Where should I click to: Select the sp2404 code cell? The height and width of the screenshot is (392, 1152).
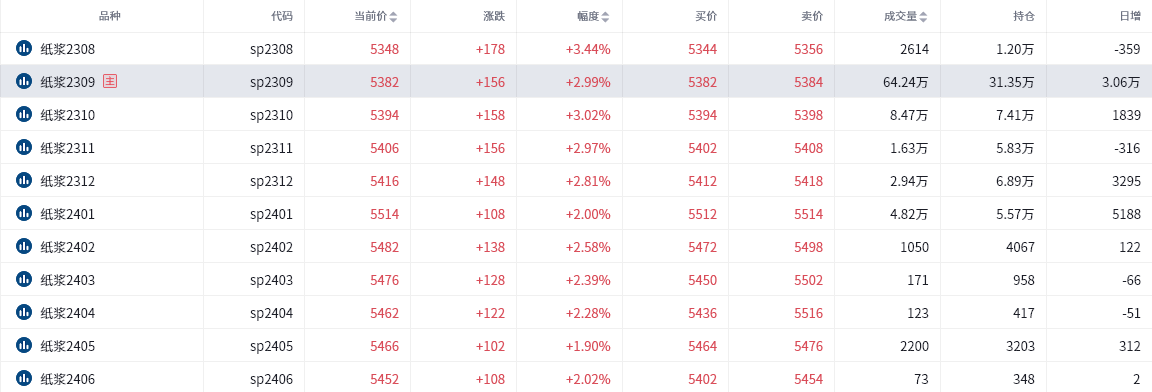(271, 313)
